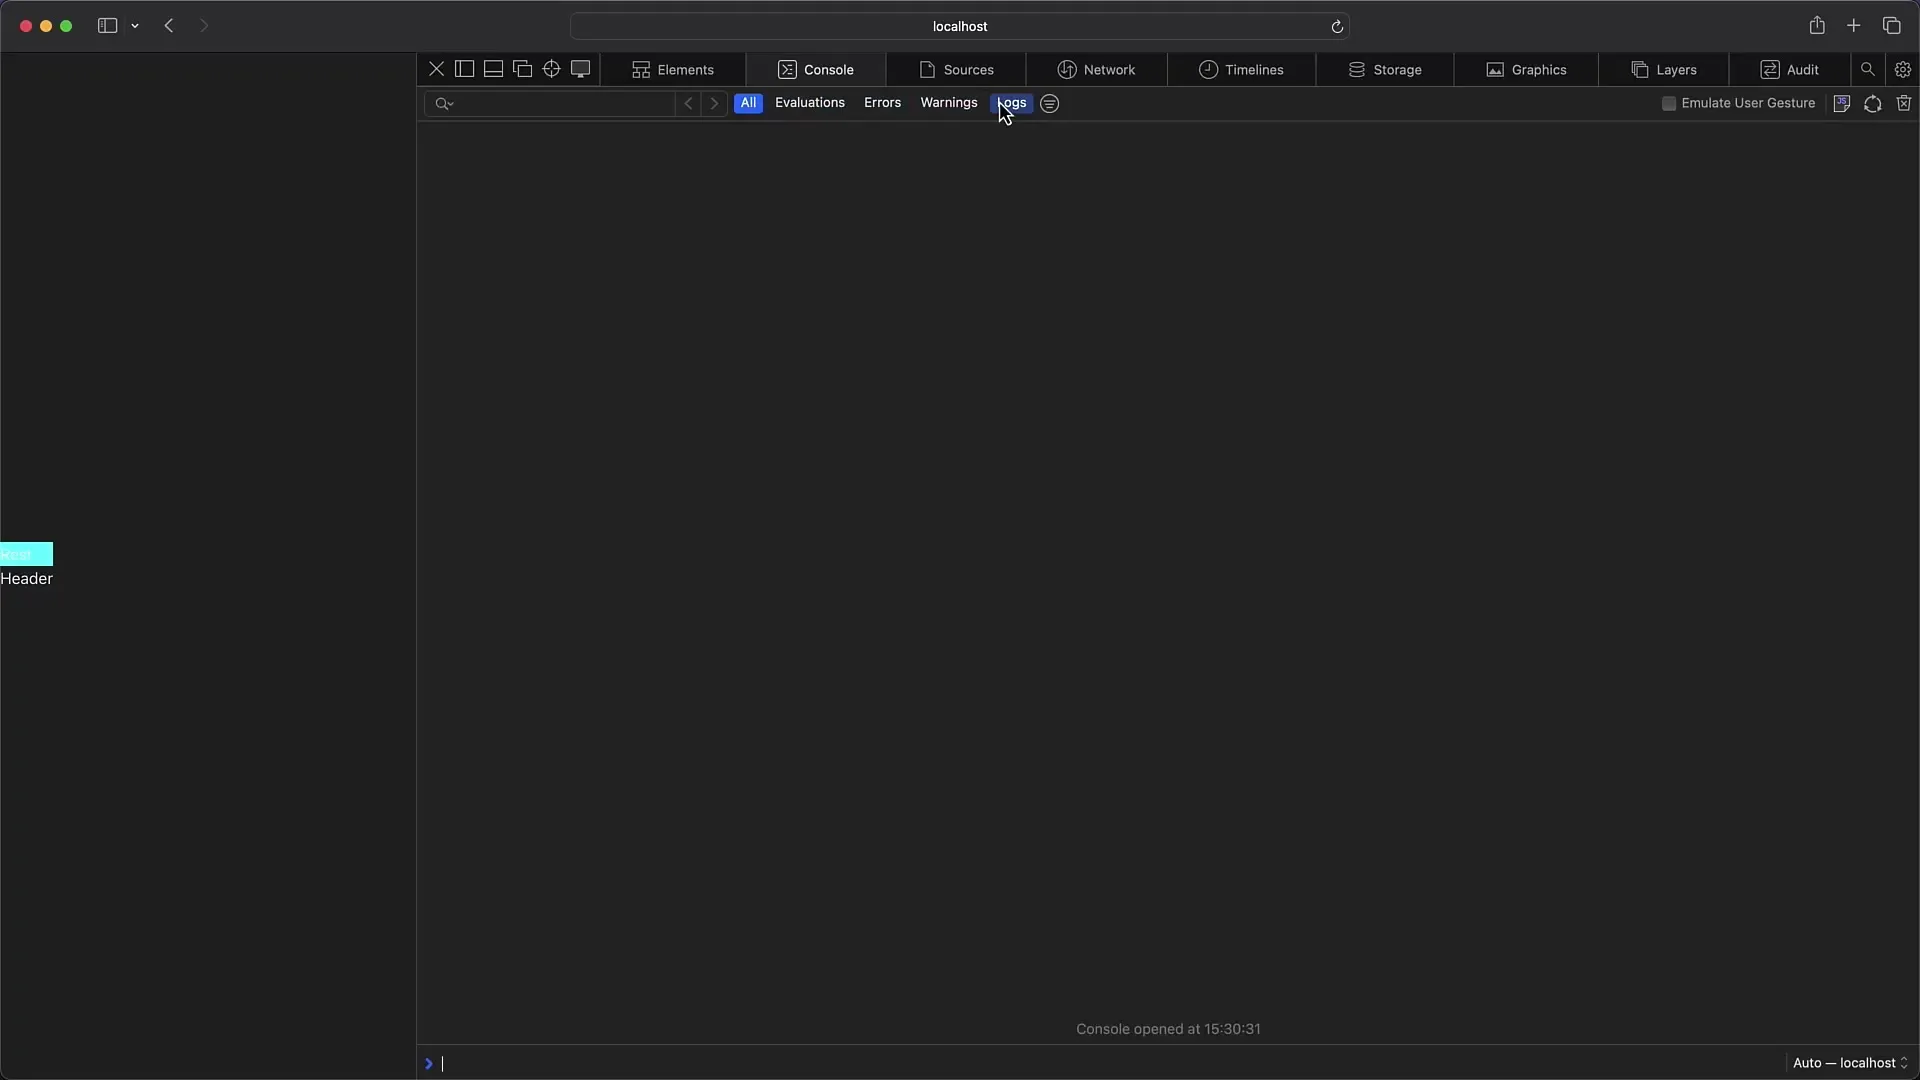
Task: Open the Network tab
Action: click(1096, 69)
